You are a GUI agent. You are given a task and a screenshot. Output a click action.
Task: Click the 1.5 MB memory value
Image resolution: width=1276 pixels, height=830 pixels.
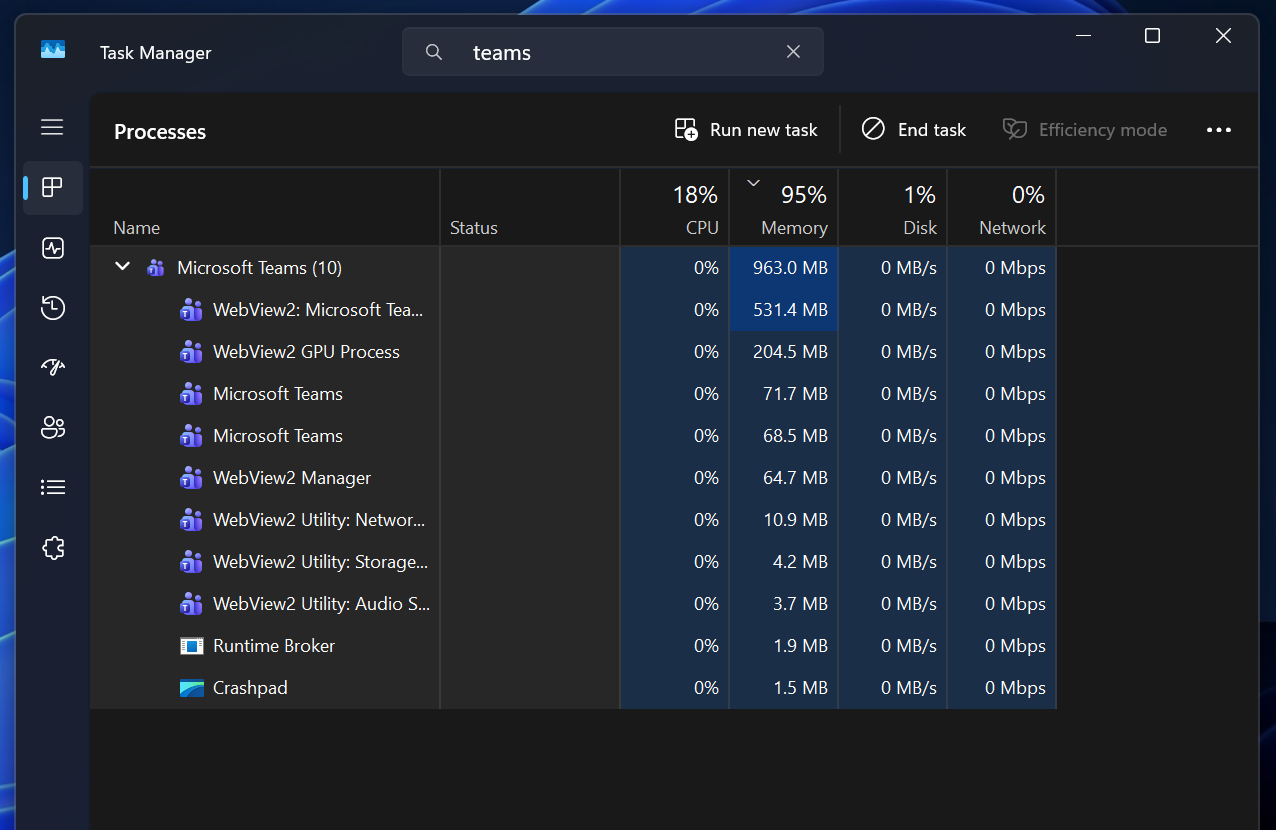tap(801, 688)
